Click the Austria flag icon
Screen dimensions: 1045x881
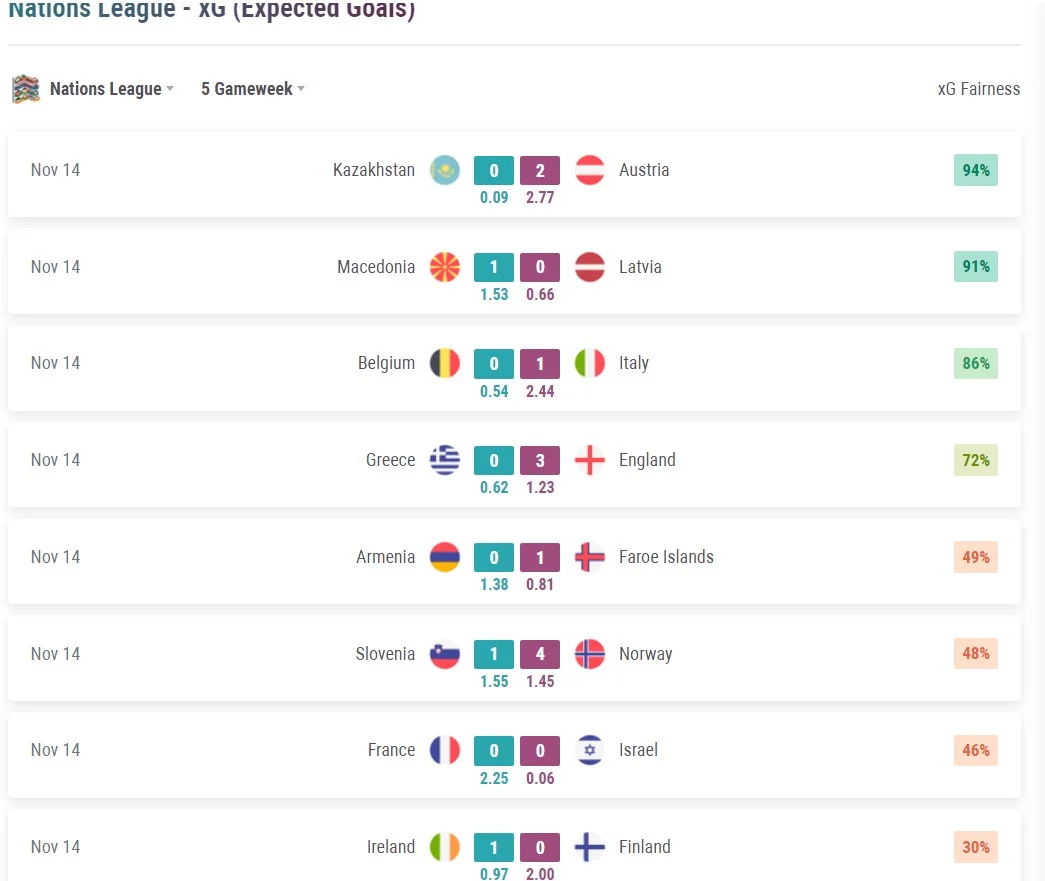tap(590, 170)
